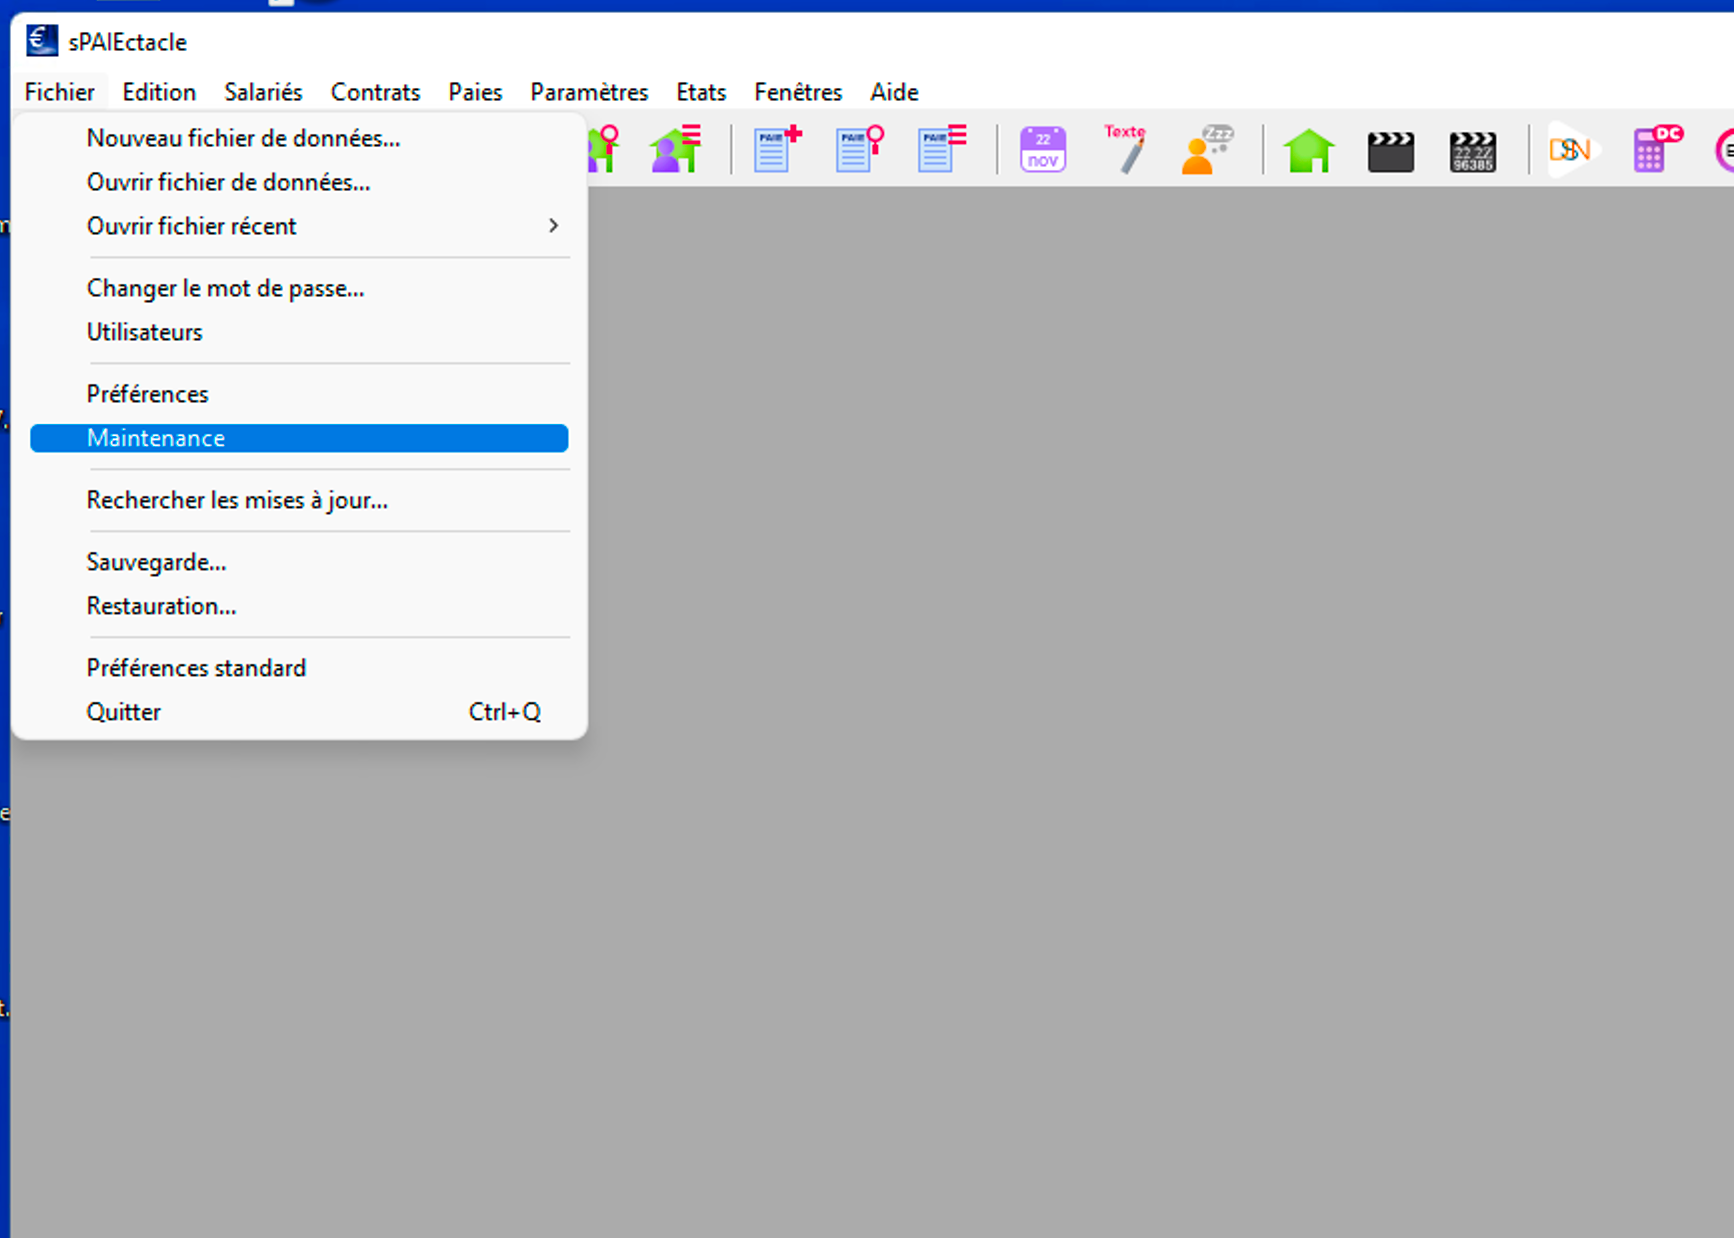Open the Salariés menu

click(x=263, y=92)
